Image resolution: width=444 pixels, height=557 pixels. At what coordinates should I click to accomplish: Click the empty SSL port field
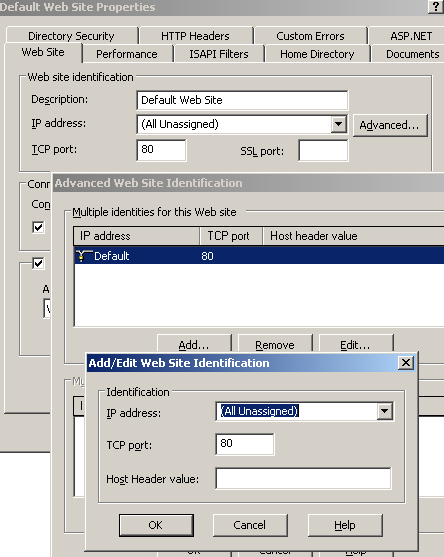[323, 150]
